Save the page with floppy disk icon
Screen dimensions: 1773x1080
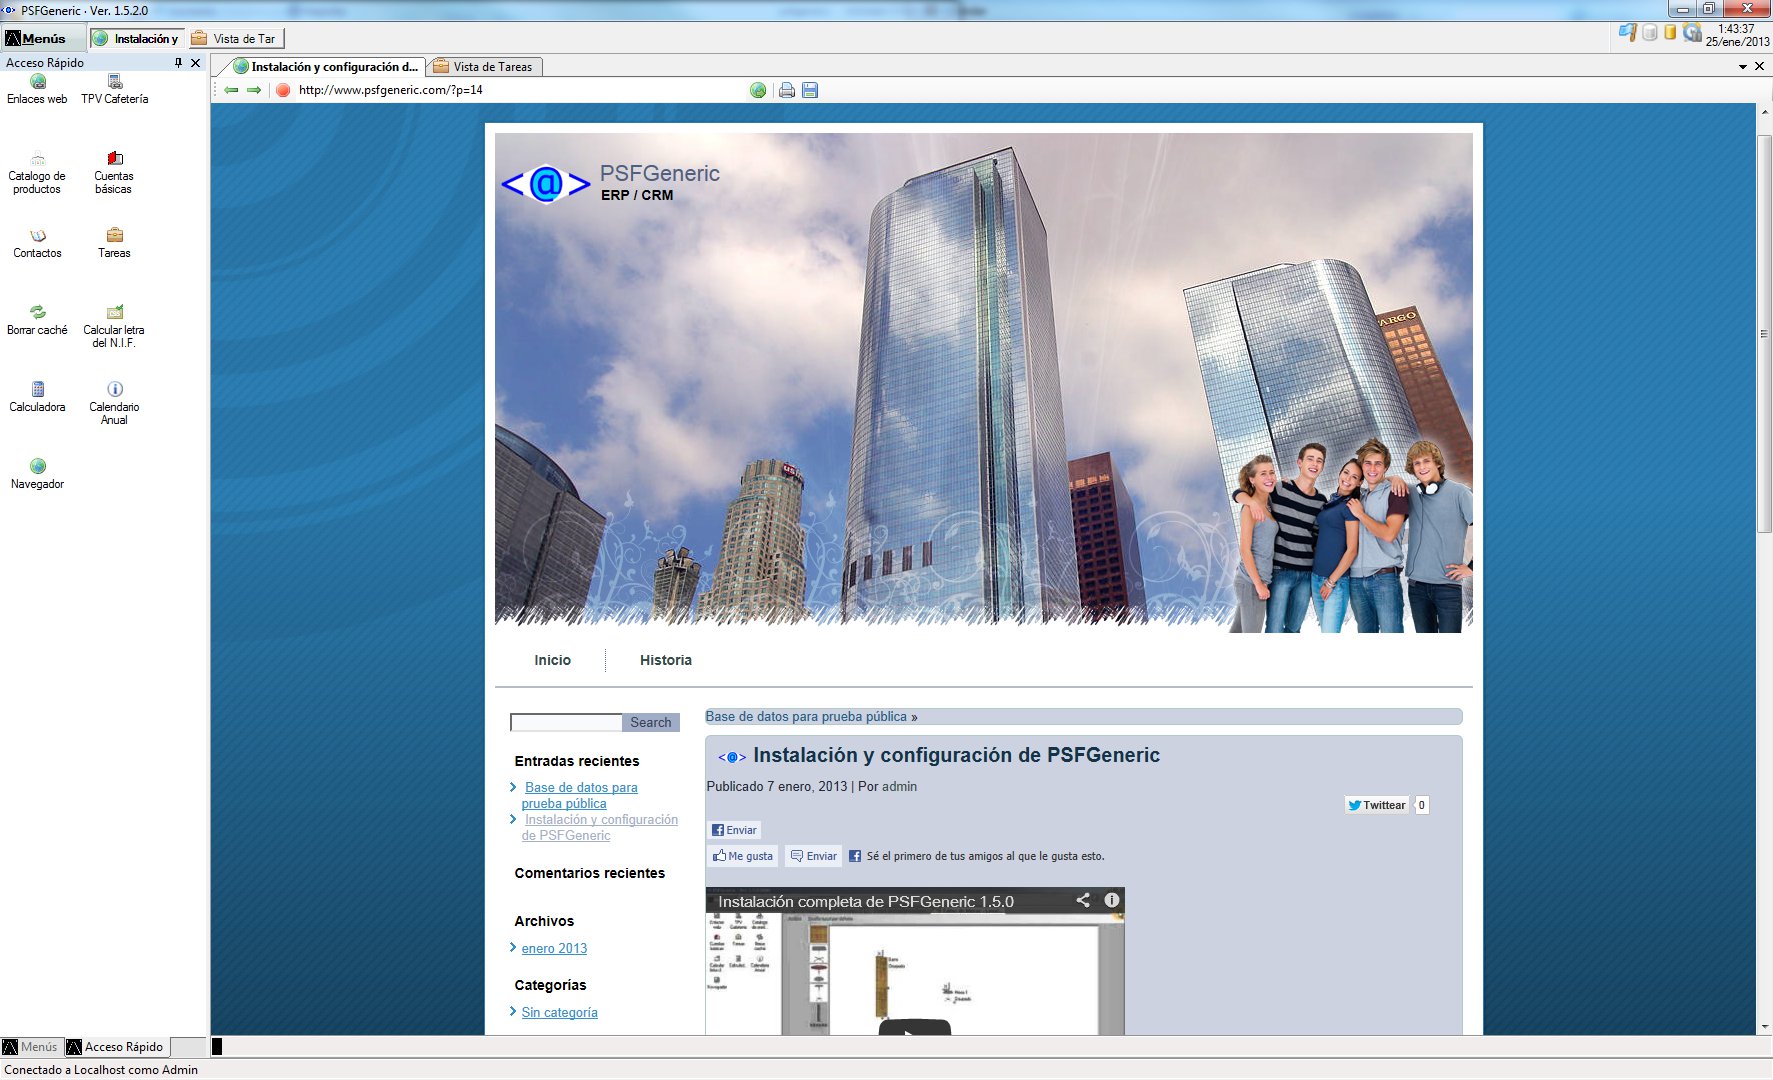810,90
